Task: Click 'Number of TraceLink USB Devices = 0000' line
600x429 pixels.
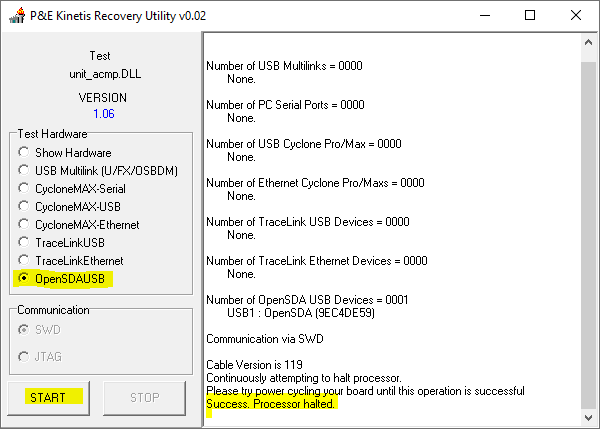Action: click(x=308, y=222)
